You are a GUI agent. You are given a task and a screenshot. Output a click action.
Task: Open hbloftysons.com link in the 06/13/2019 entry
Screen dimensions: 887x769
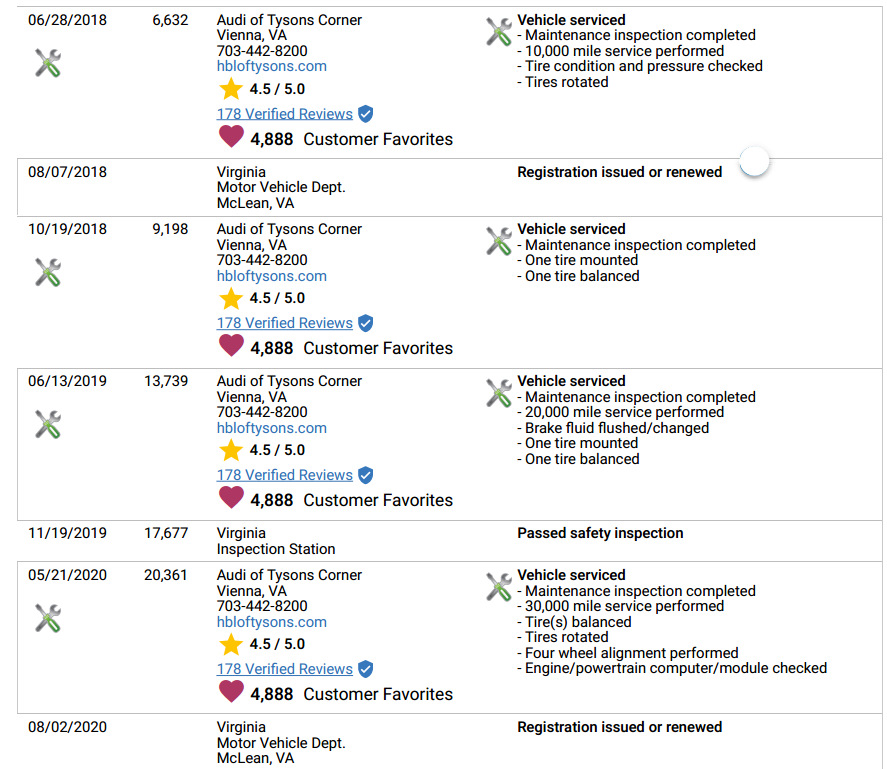click(x=272, y=428)
